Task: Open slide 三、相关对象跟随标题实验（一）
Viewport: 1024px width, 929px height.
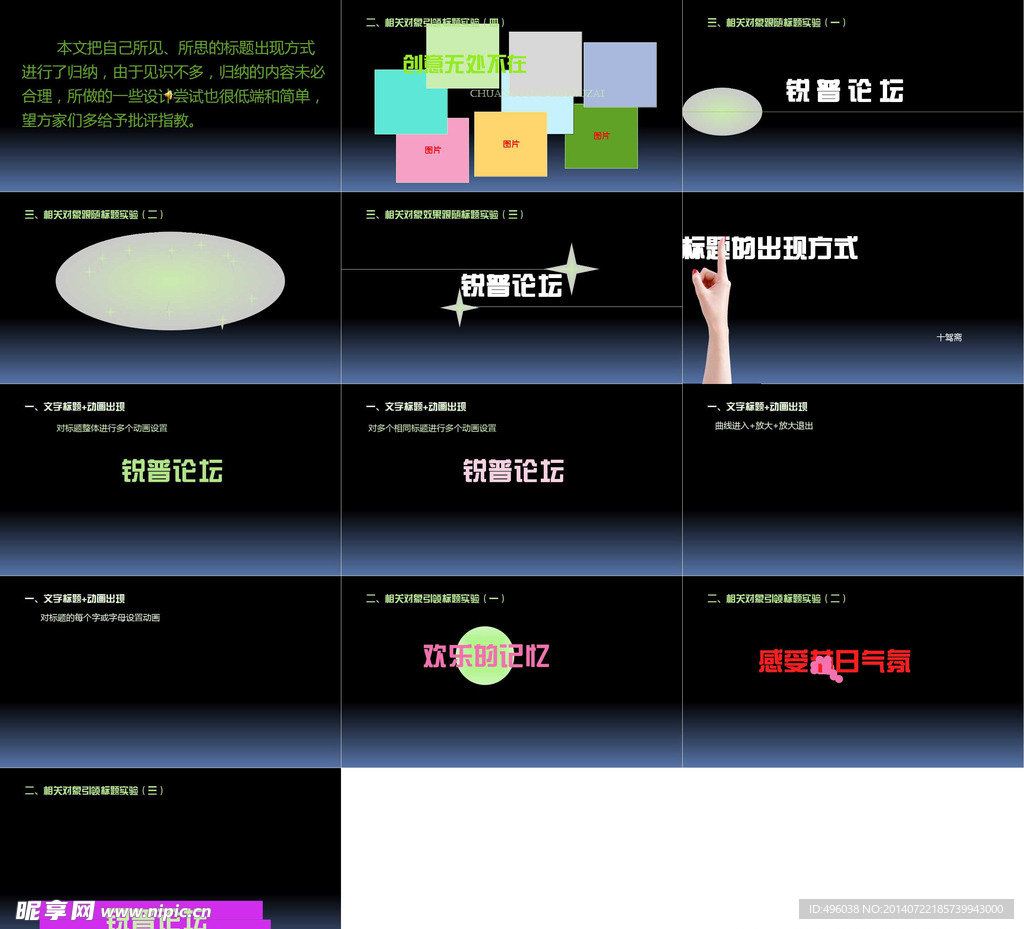Action: (x=853, y=95)
